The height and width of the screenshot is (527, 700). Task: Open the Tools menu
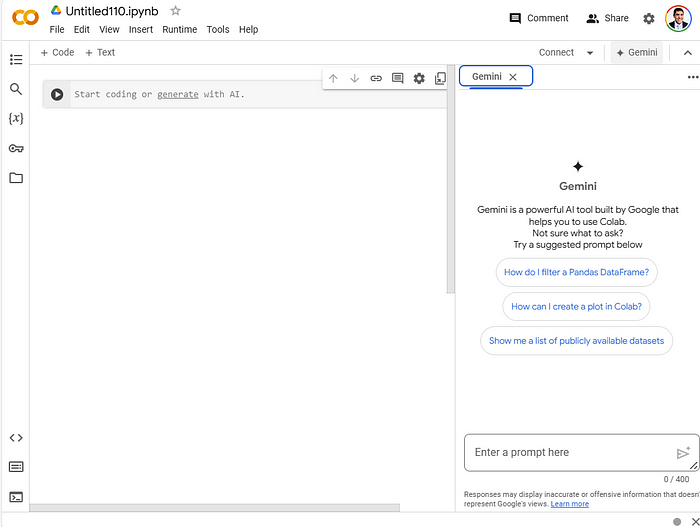(218, 29)
